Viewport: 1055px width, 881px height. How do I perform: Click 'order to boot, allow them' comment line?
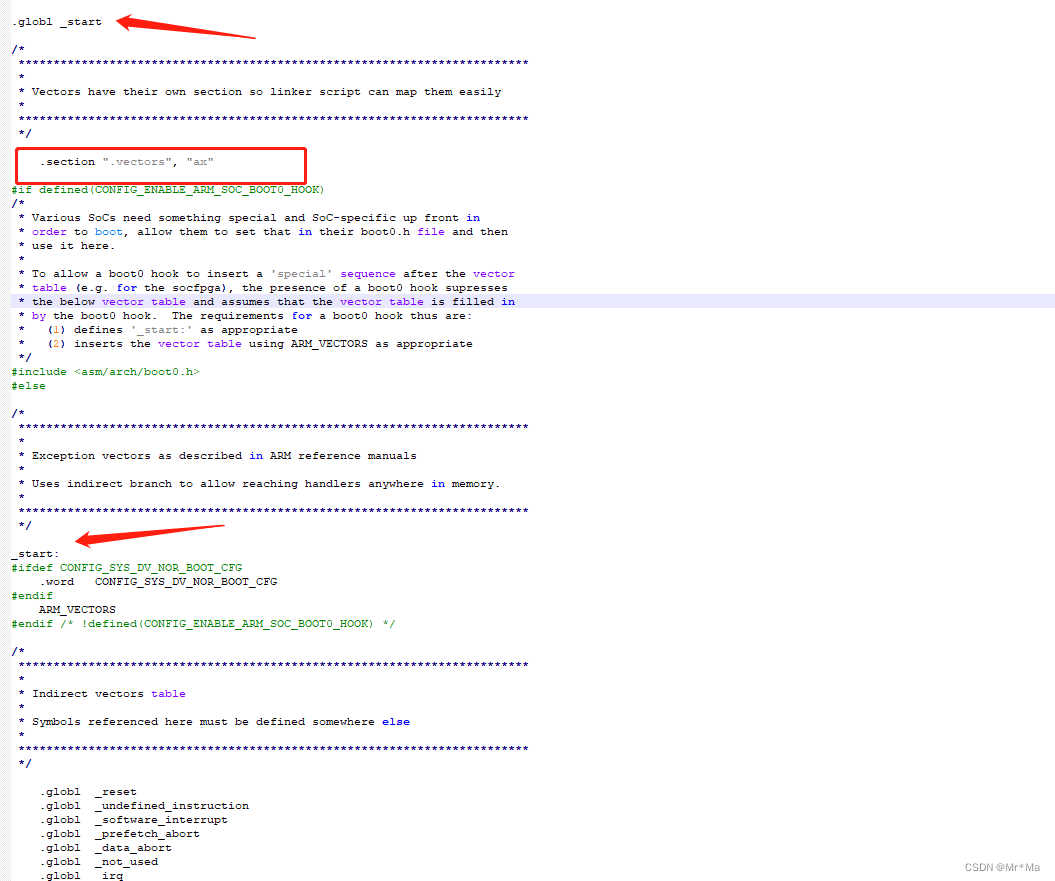pyautogui.click(x=263, y=232)
